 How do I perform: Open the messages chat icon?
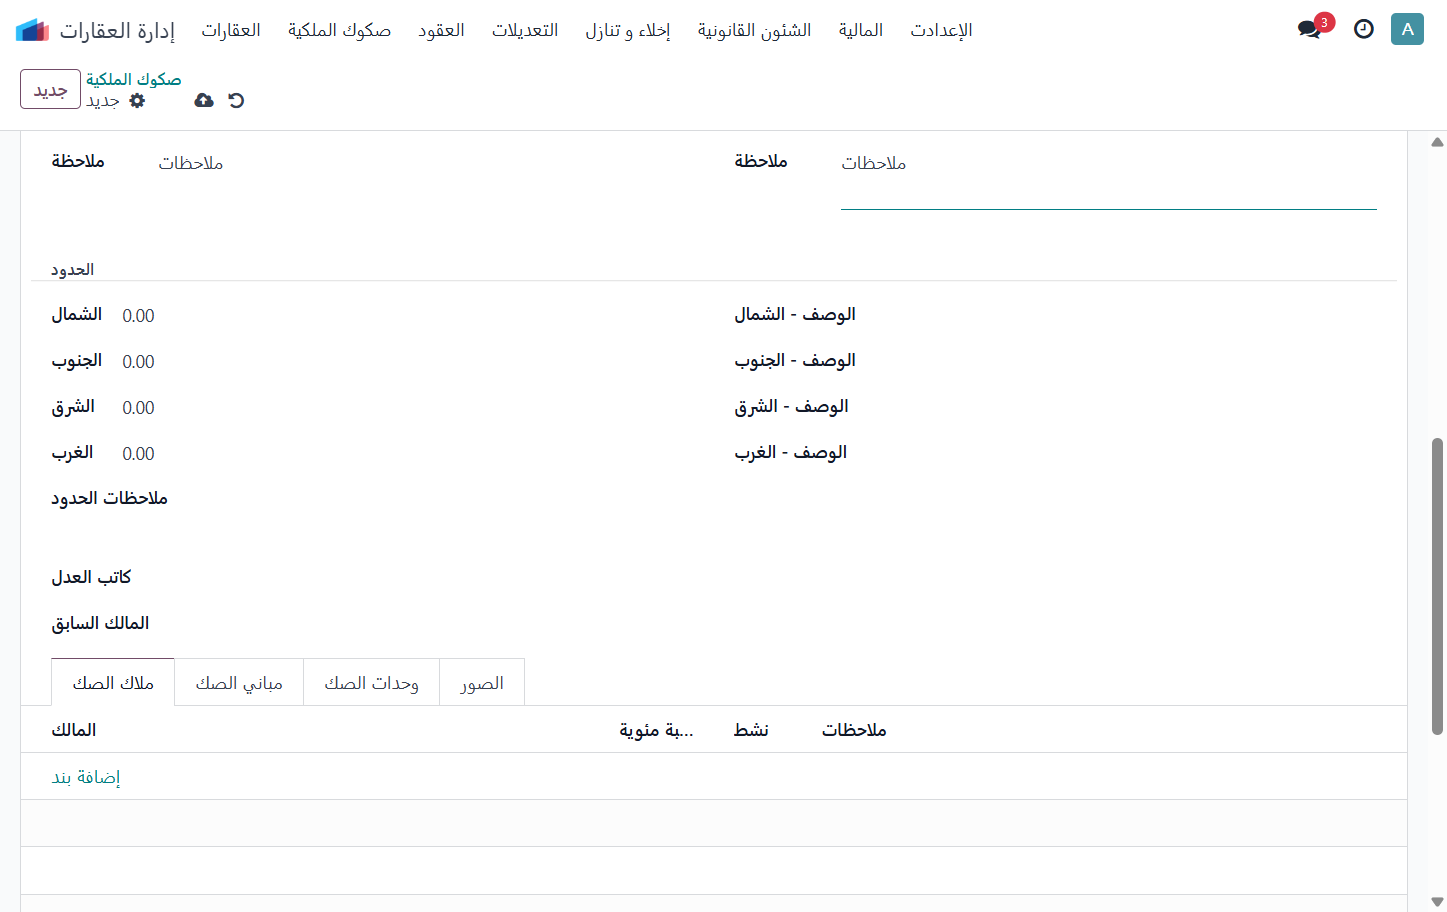(1310, 29)
